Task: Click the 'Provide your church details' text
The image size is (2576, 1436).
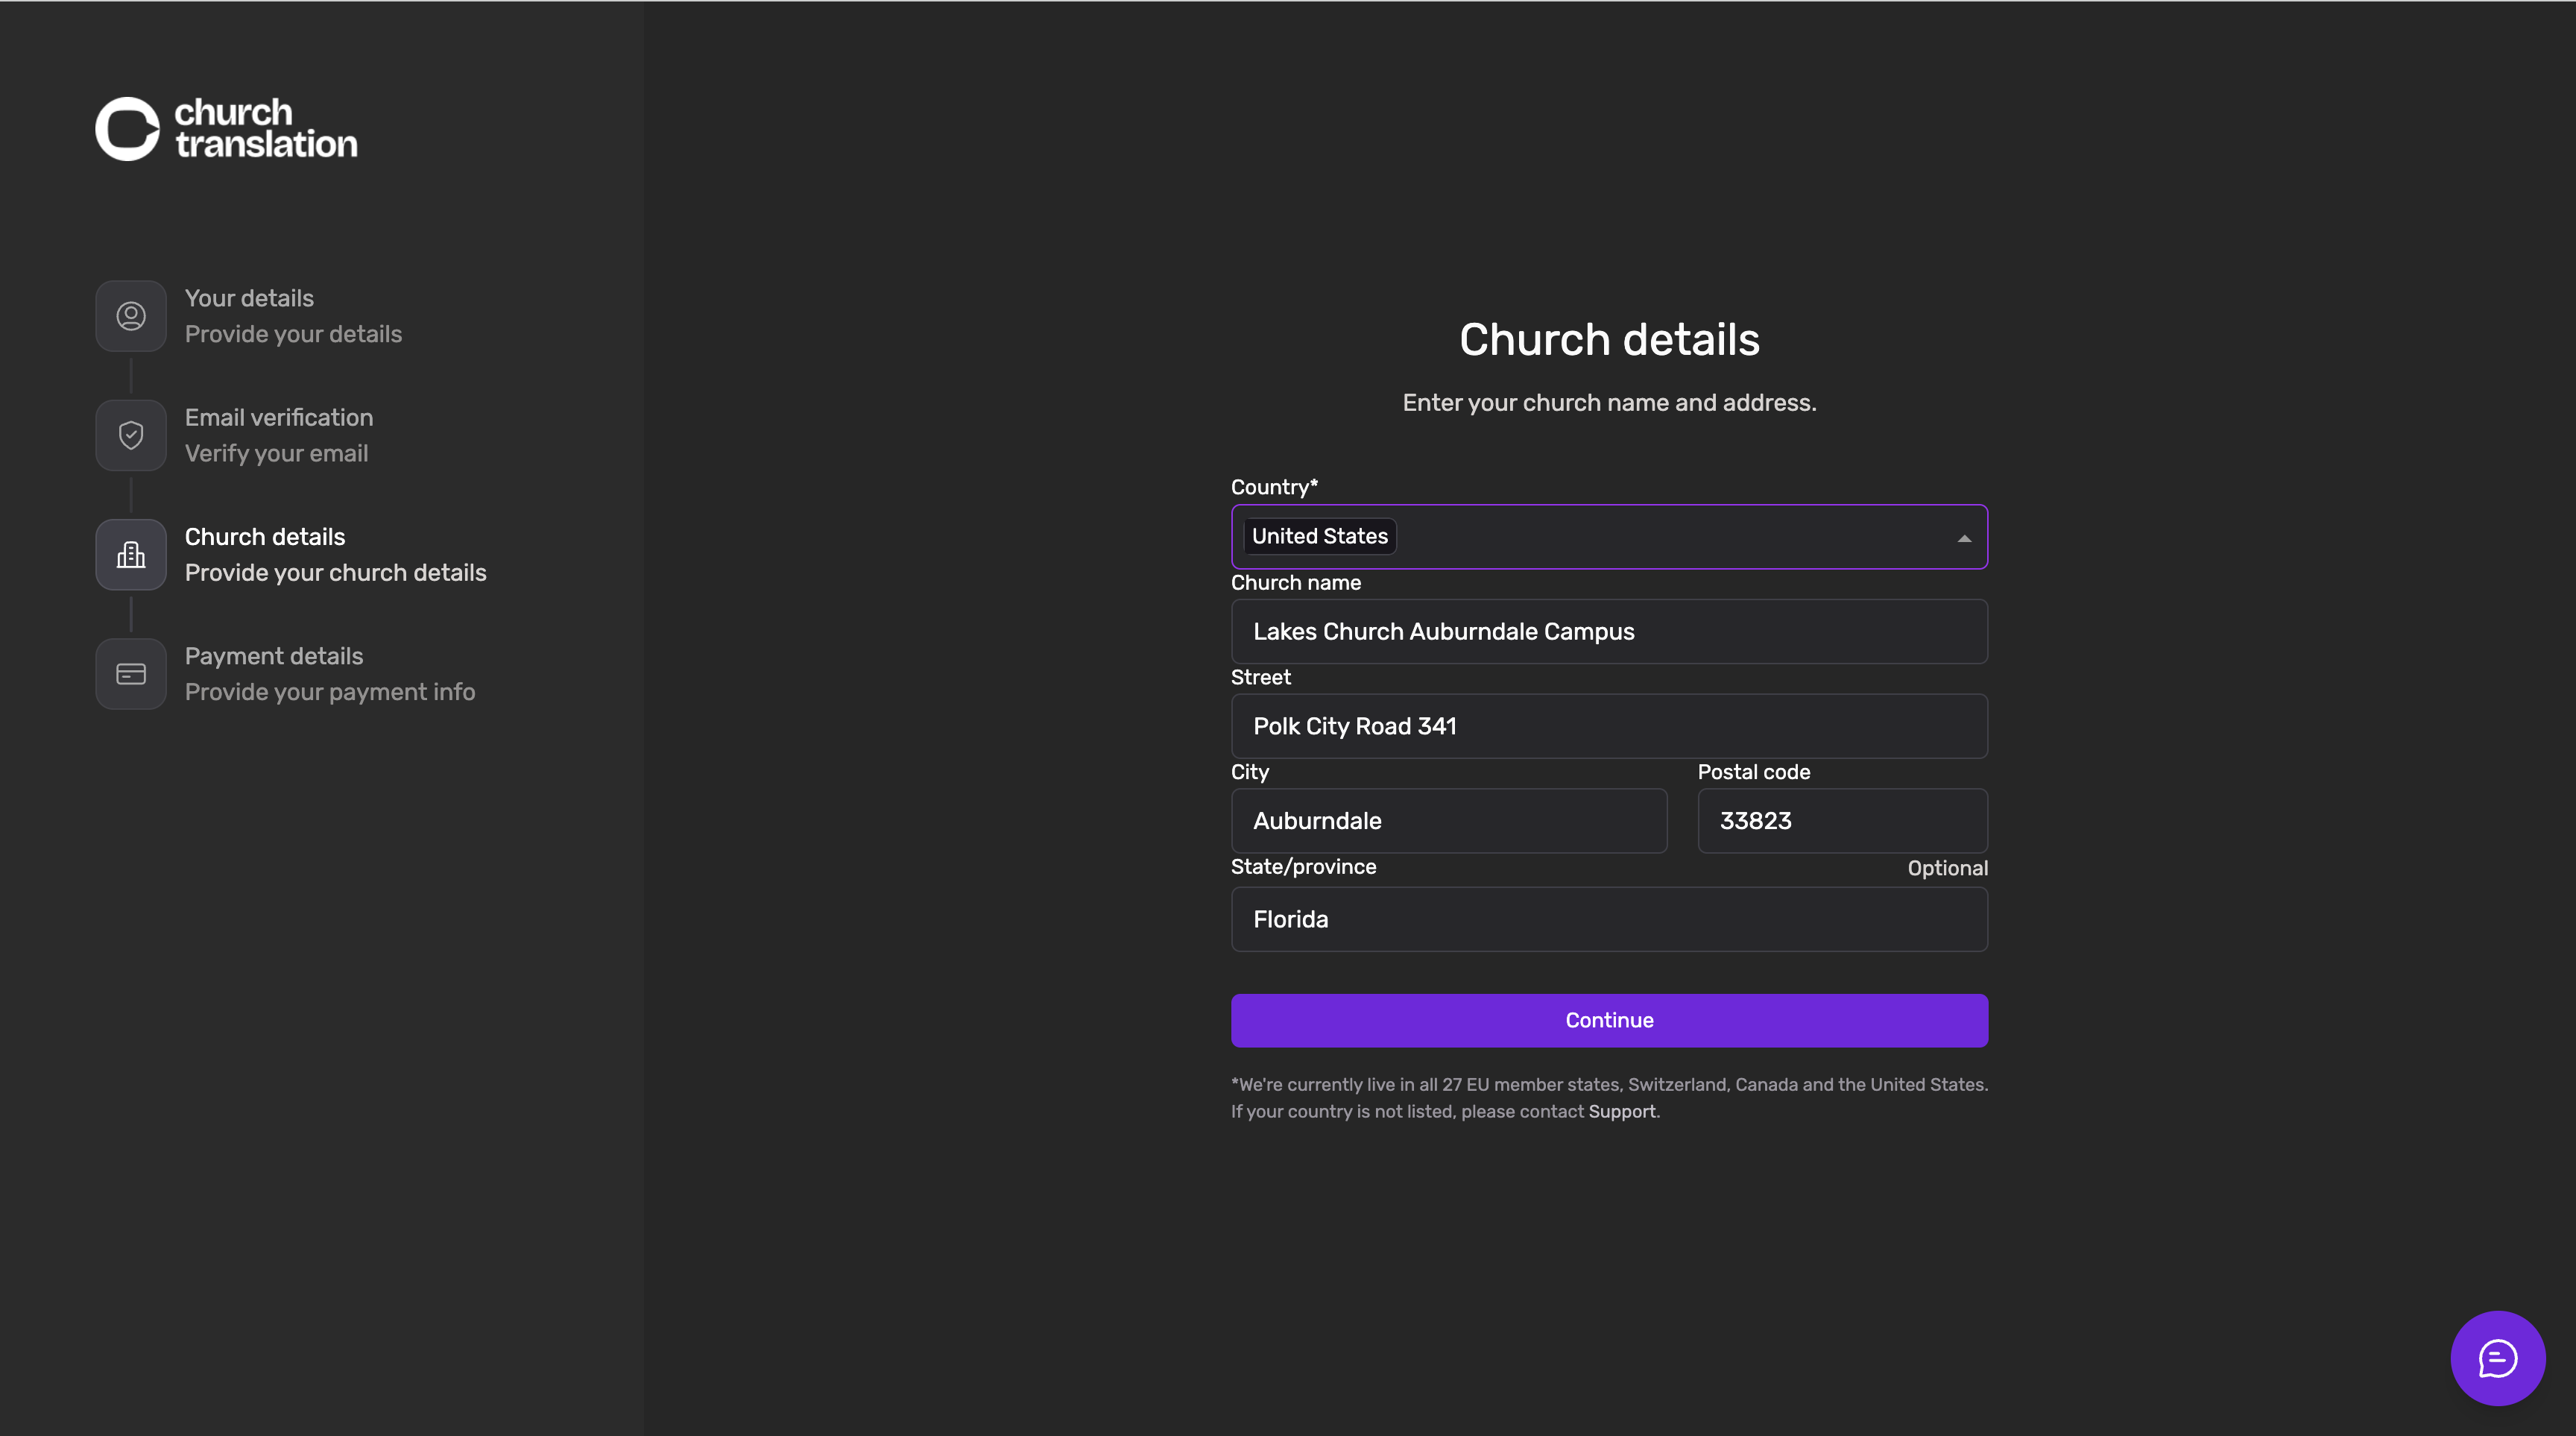Action: point(336,573)
